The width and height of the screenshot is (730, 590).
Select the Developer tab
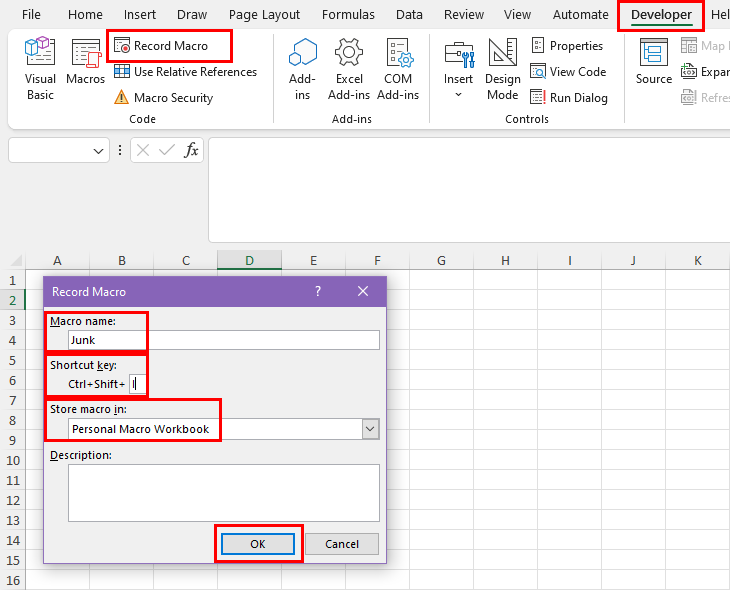point(661,14)
